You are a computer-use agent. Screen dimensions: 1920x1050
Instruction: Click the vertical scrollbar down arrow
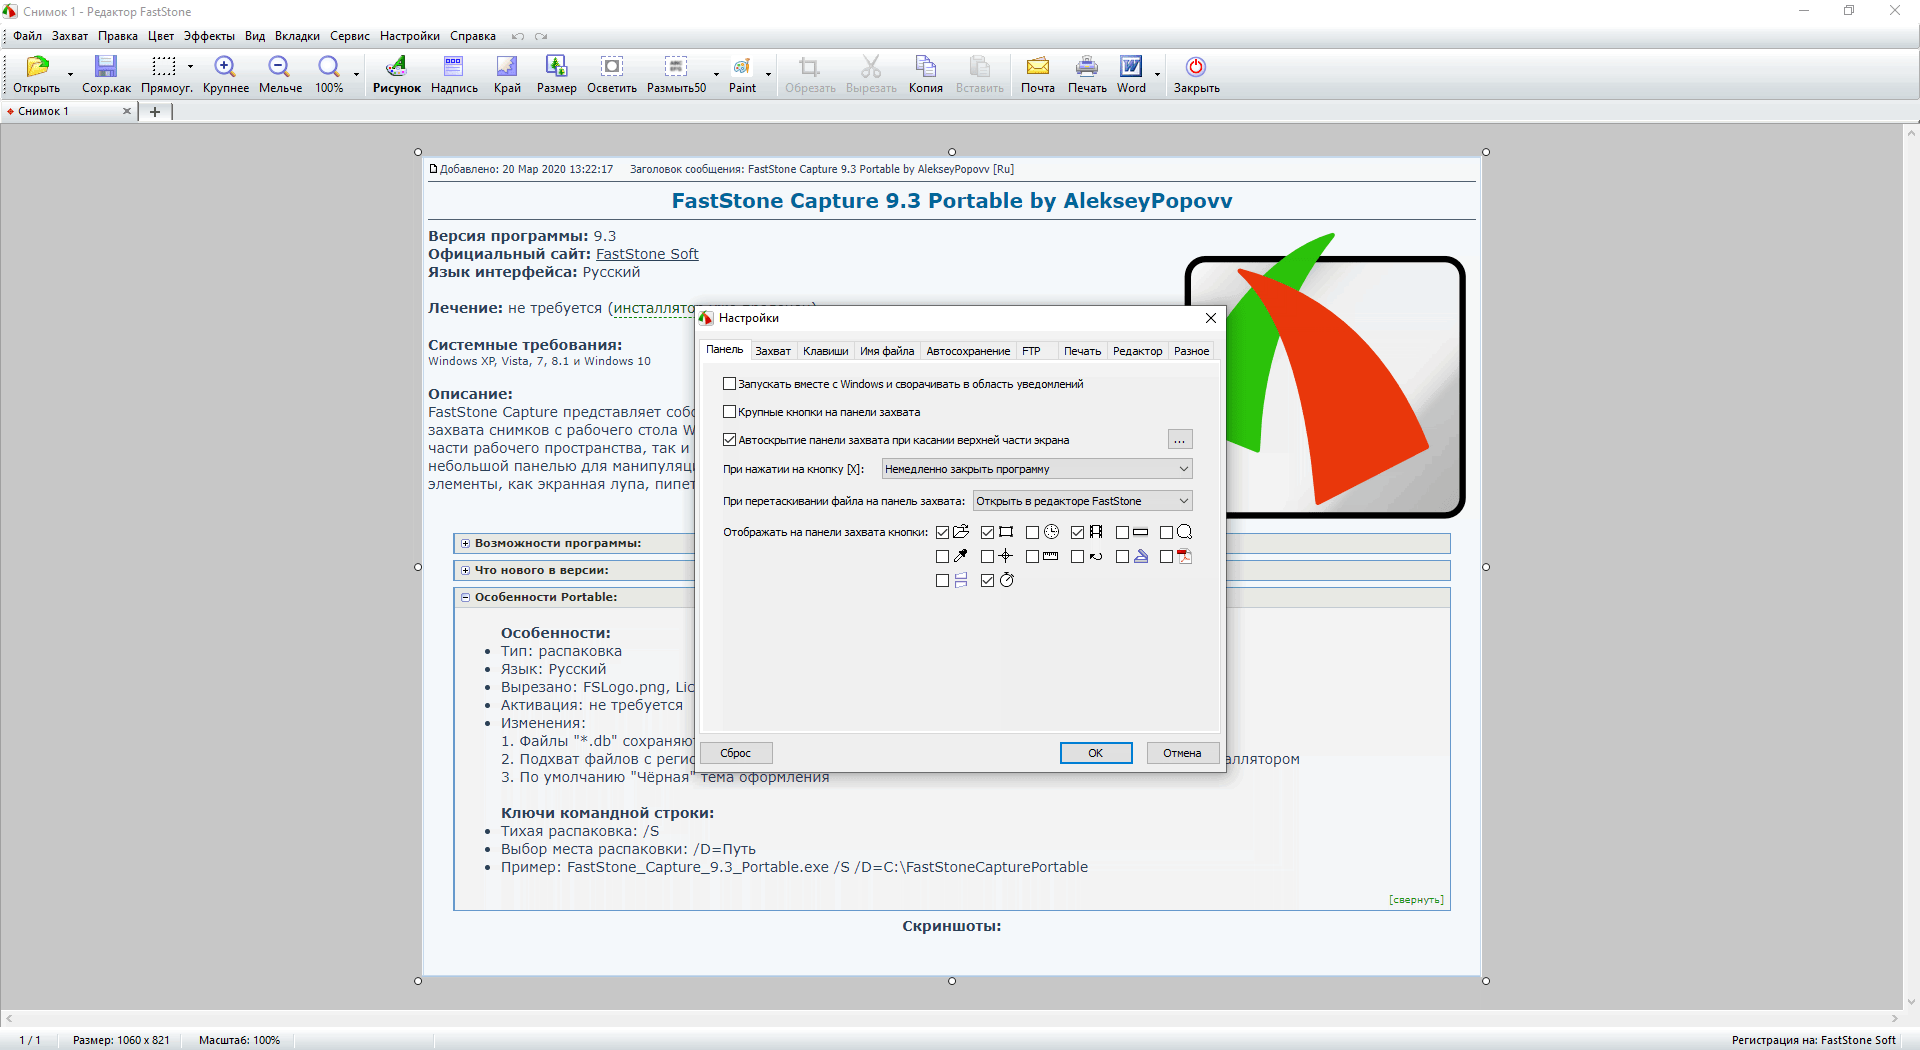(1911, 1001)
